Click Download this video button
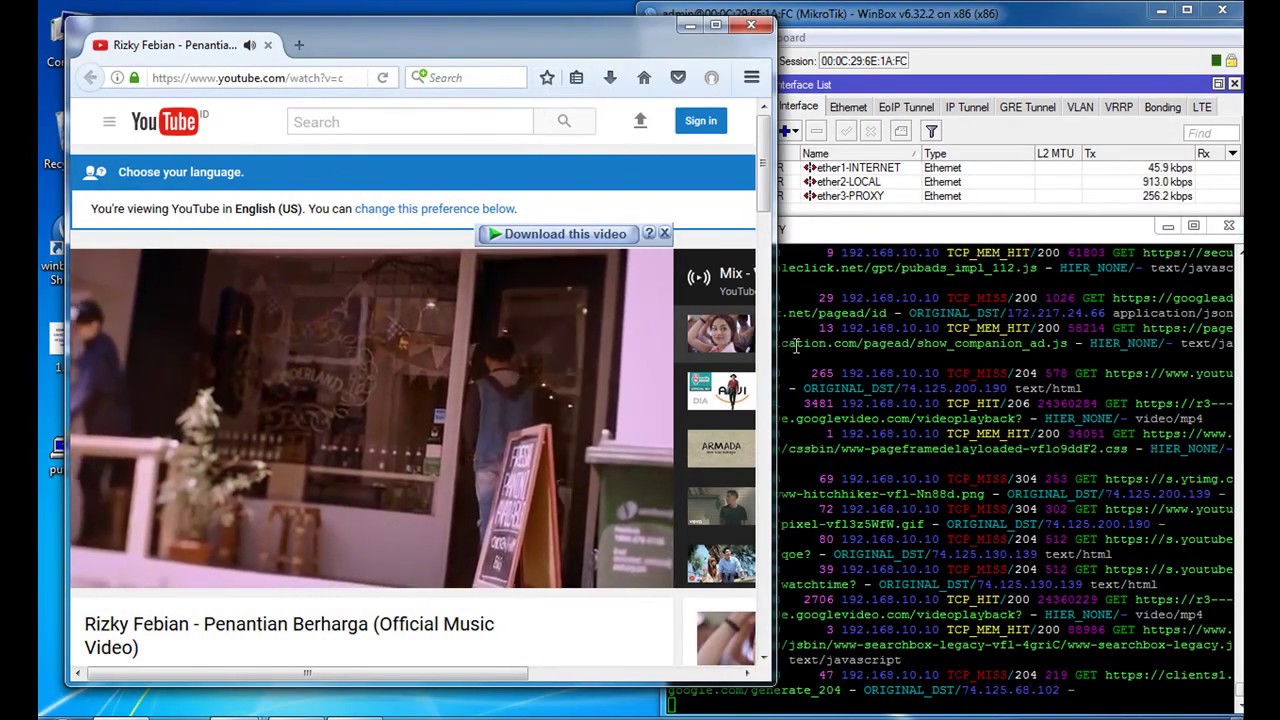Image resolution: width=1280 pixels, height=720 pixels. pos(558,234)
